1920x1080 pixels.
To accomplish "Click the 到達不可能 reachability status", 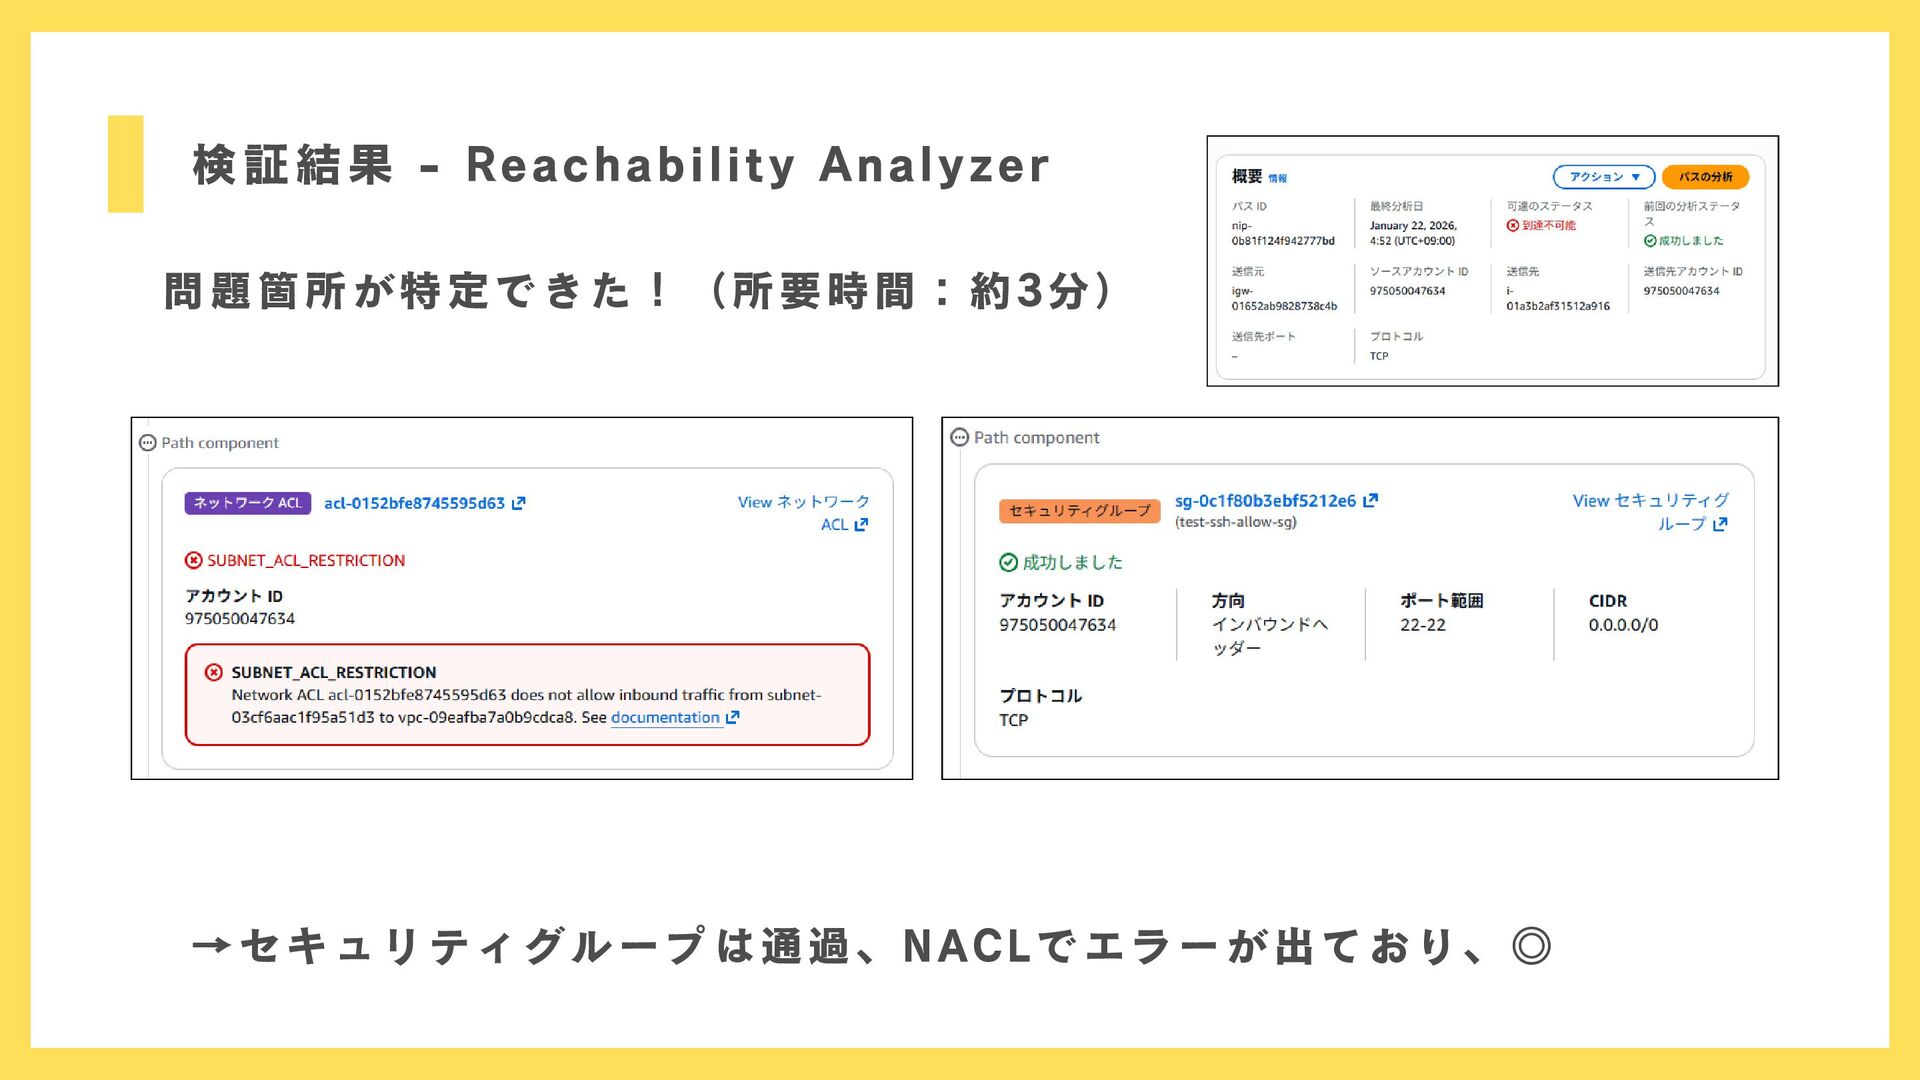I will tap(1547, 226).
